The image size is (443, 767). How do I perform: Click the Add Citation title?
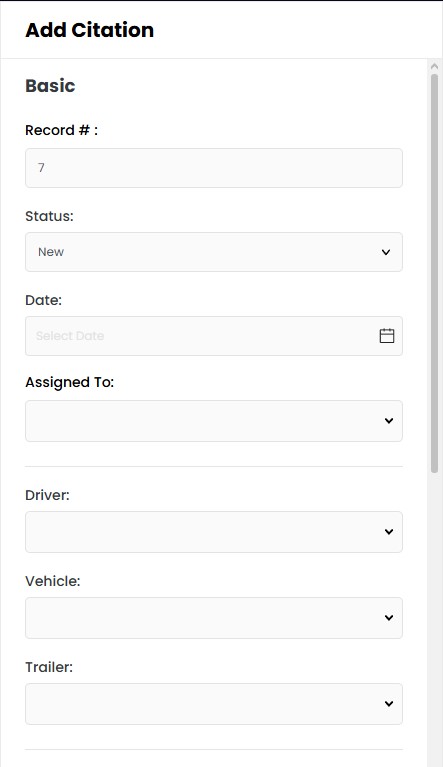pos(89,30)
